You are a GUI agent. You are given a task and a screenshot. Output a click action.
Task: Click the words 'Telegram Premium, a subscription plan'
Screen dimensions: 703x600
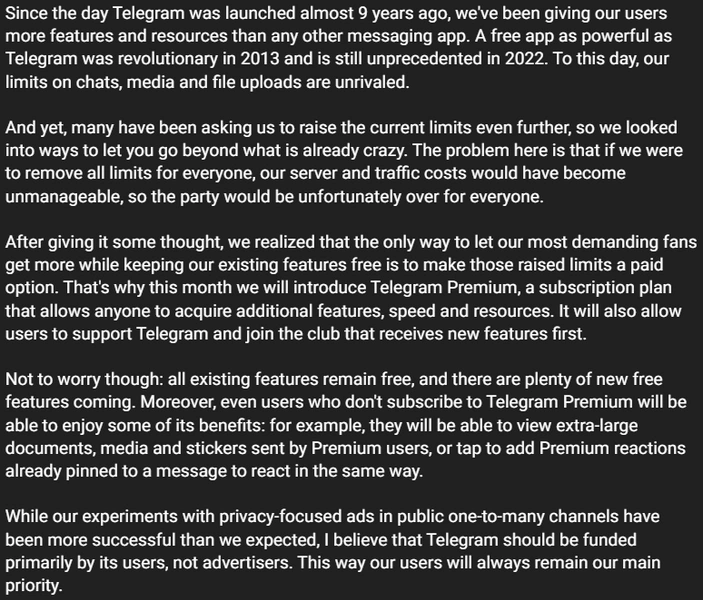tap(521, 288)
